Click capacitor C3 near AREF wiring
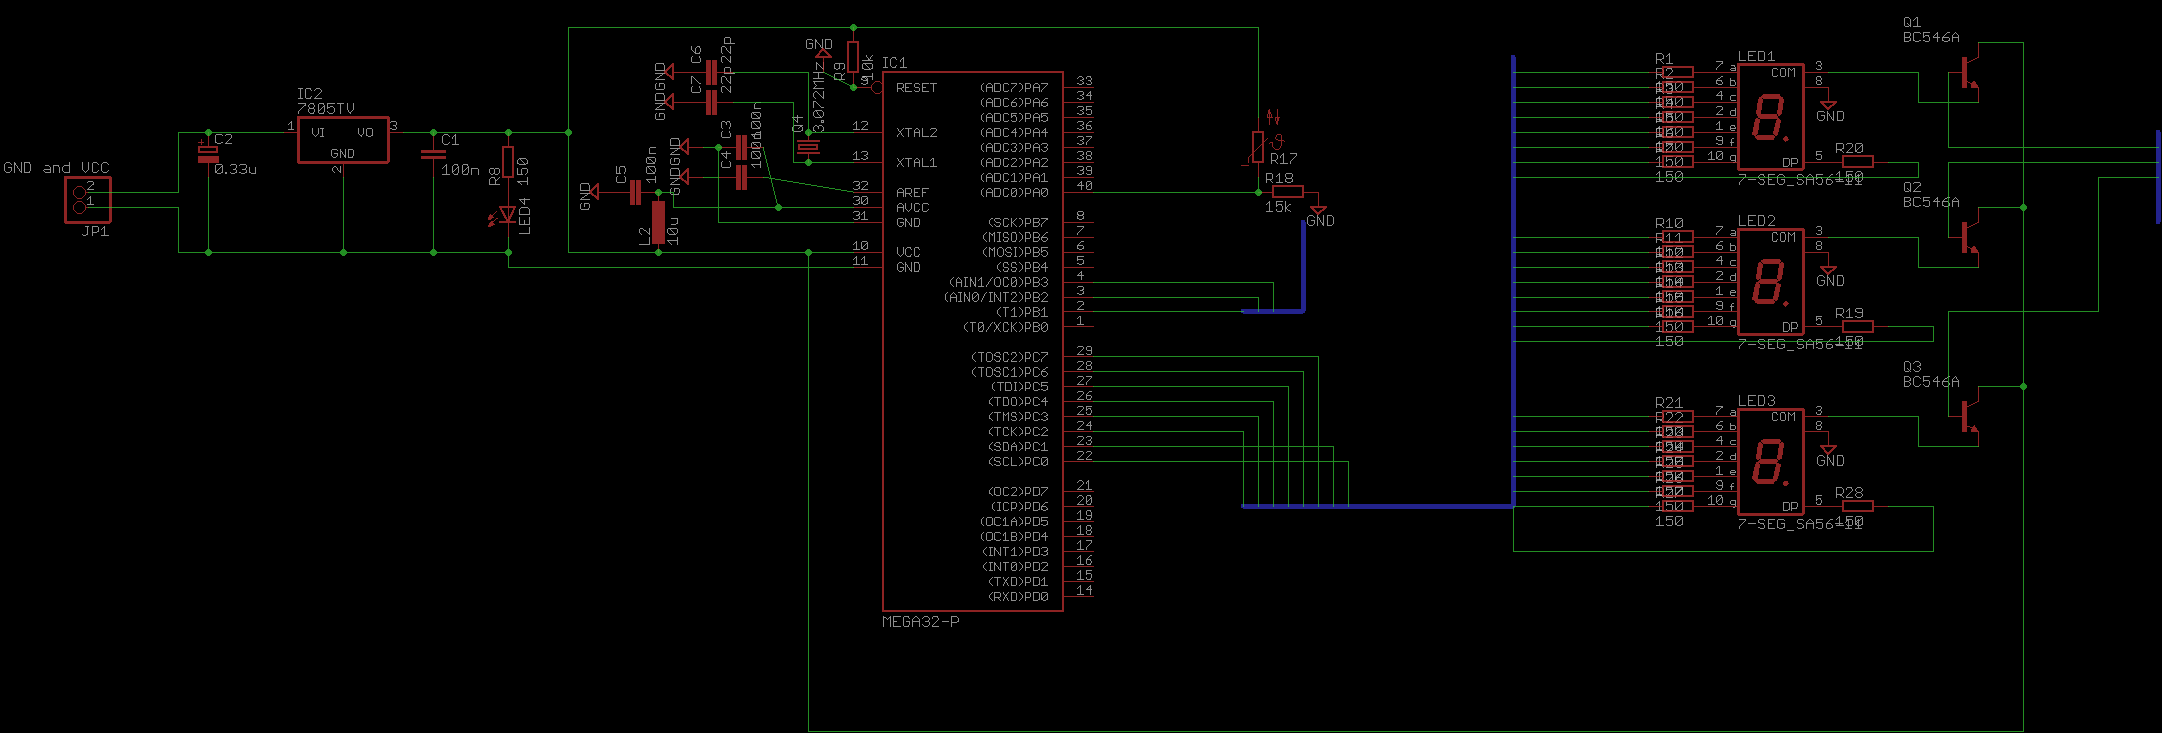 741,148
